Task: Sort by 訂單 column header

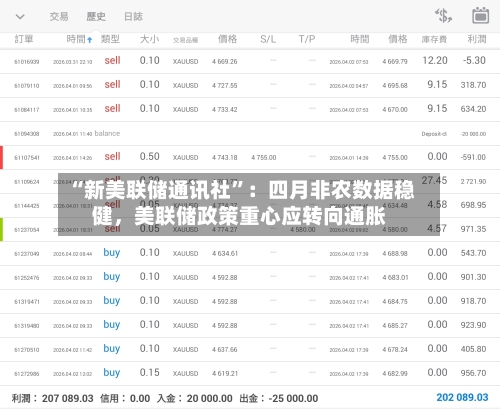Action: (x=24, y=39)
